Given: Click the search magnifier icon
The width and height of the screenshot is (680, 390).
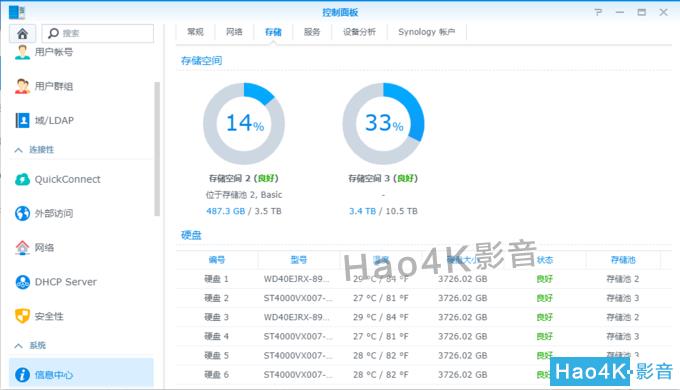Looking at the screenshot, I should point(53,33).
